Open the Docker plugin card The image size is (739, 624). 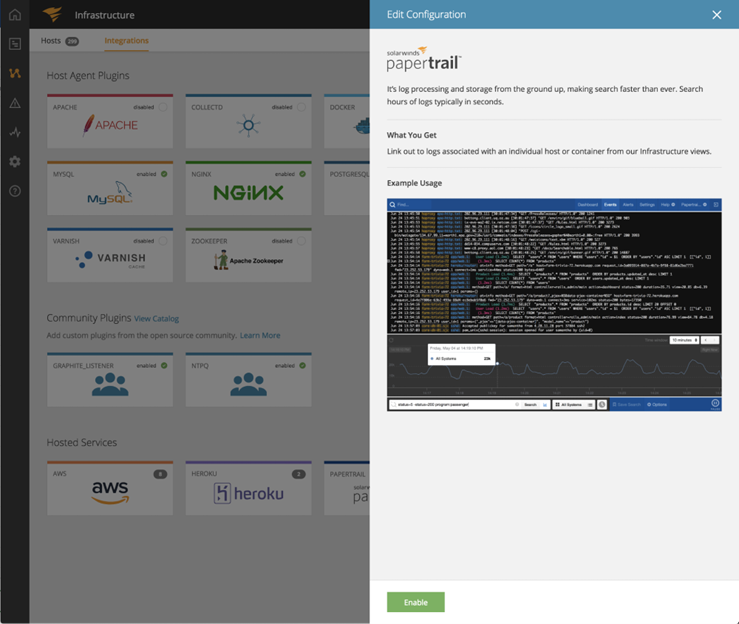pyautogui.click(x=347, y=122)
